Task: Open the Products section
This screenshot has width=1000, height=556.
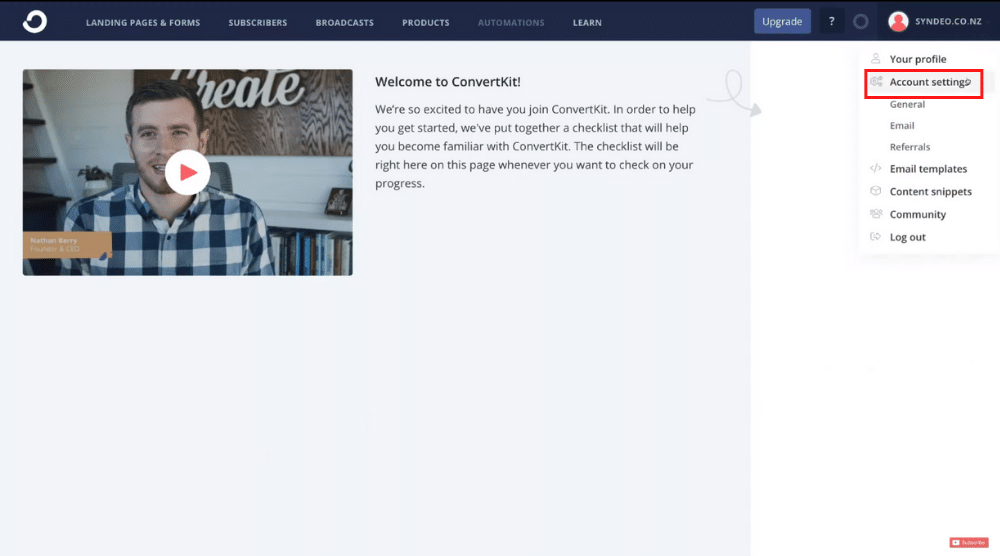Action: click(x=425, y=22)
